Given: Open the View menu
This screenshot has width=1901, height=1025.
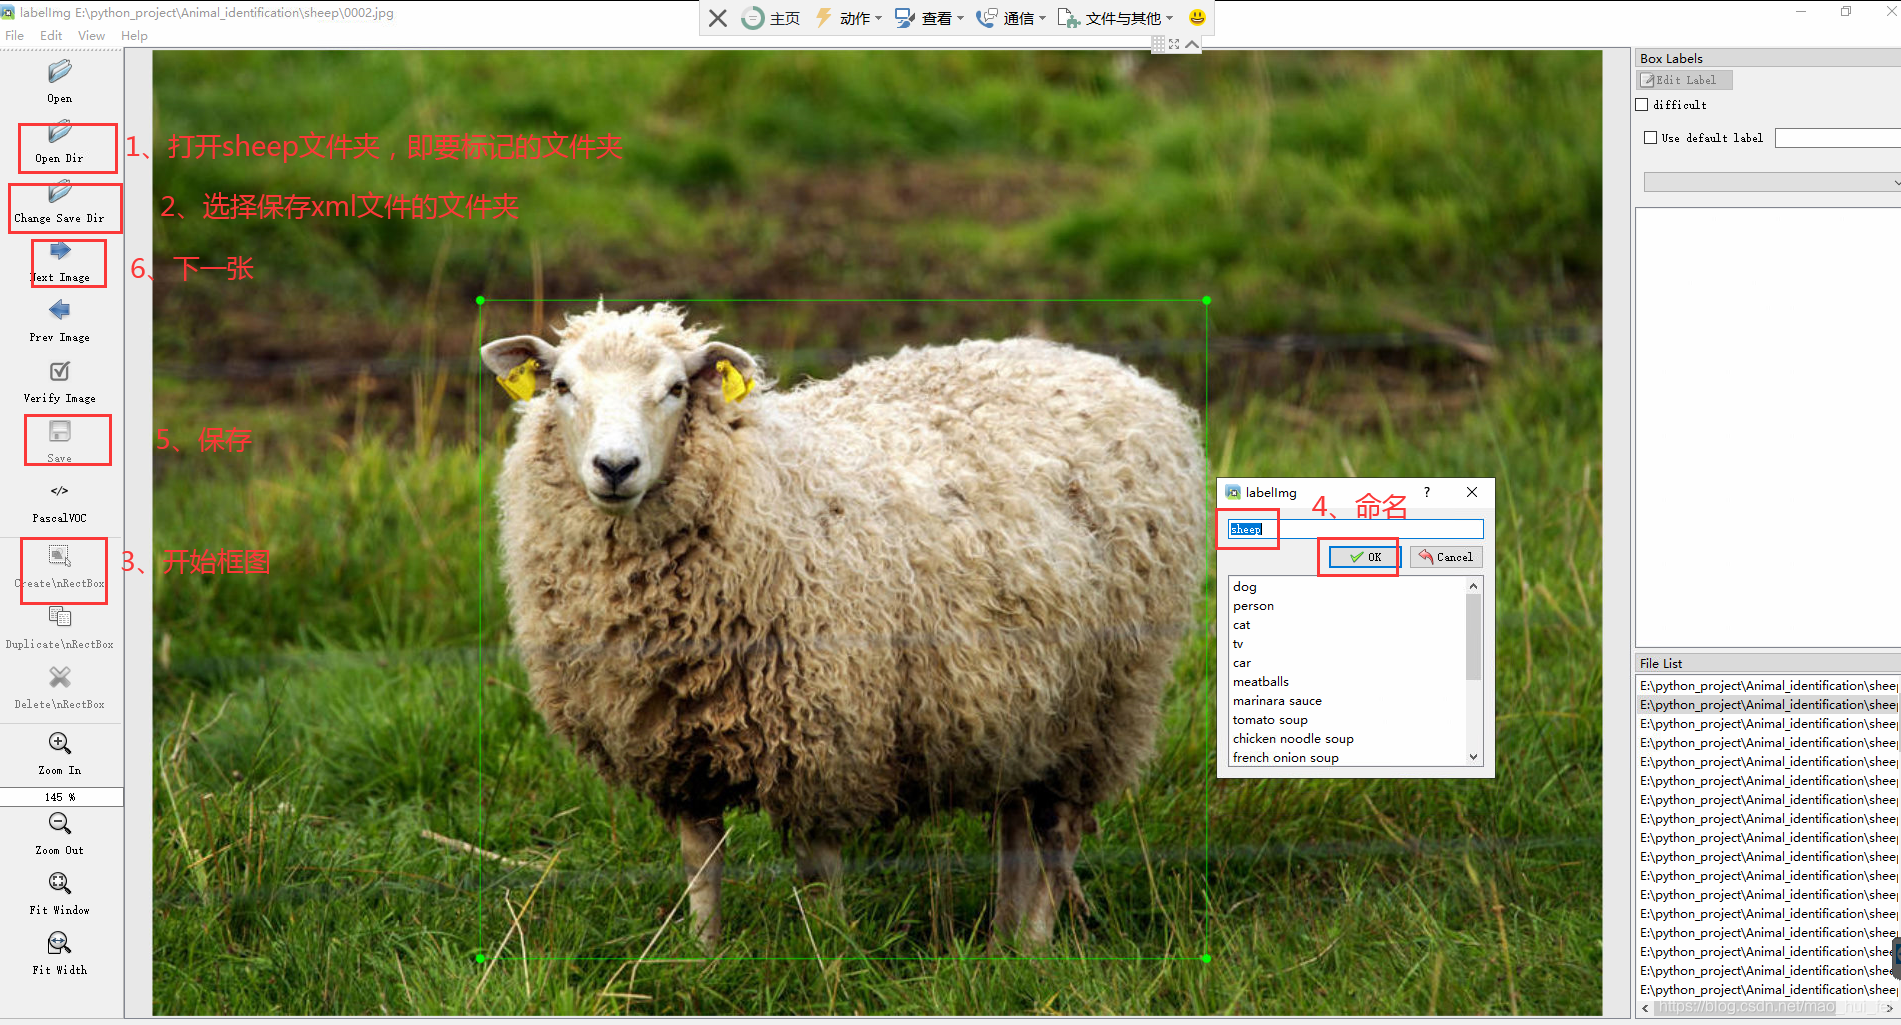Looking at the screenshot, I should point(91,35).
